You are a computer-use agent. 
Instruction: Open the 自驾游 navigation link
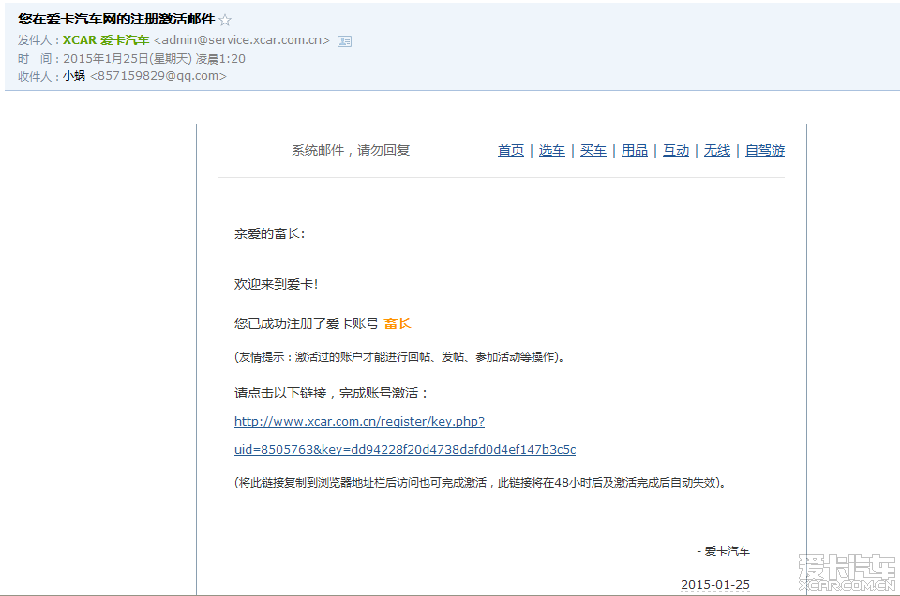point(765,150)
